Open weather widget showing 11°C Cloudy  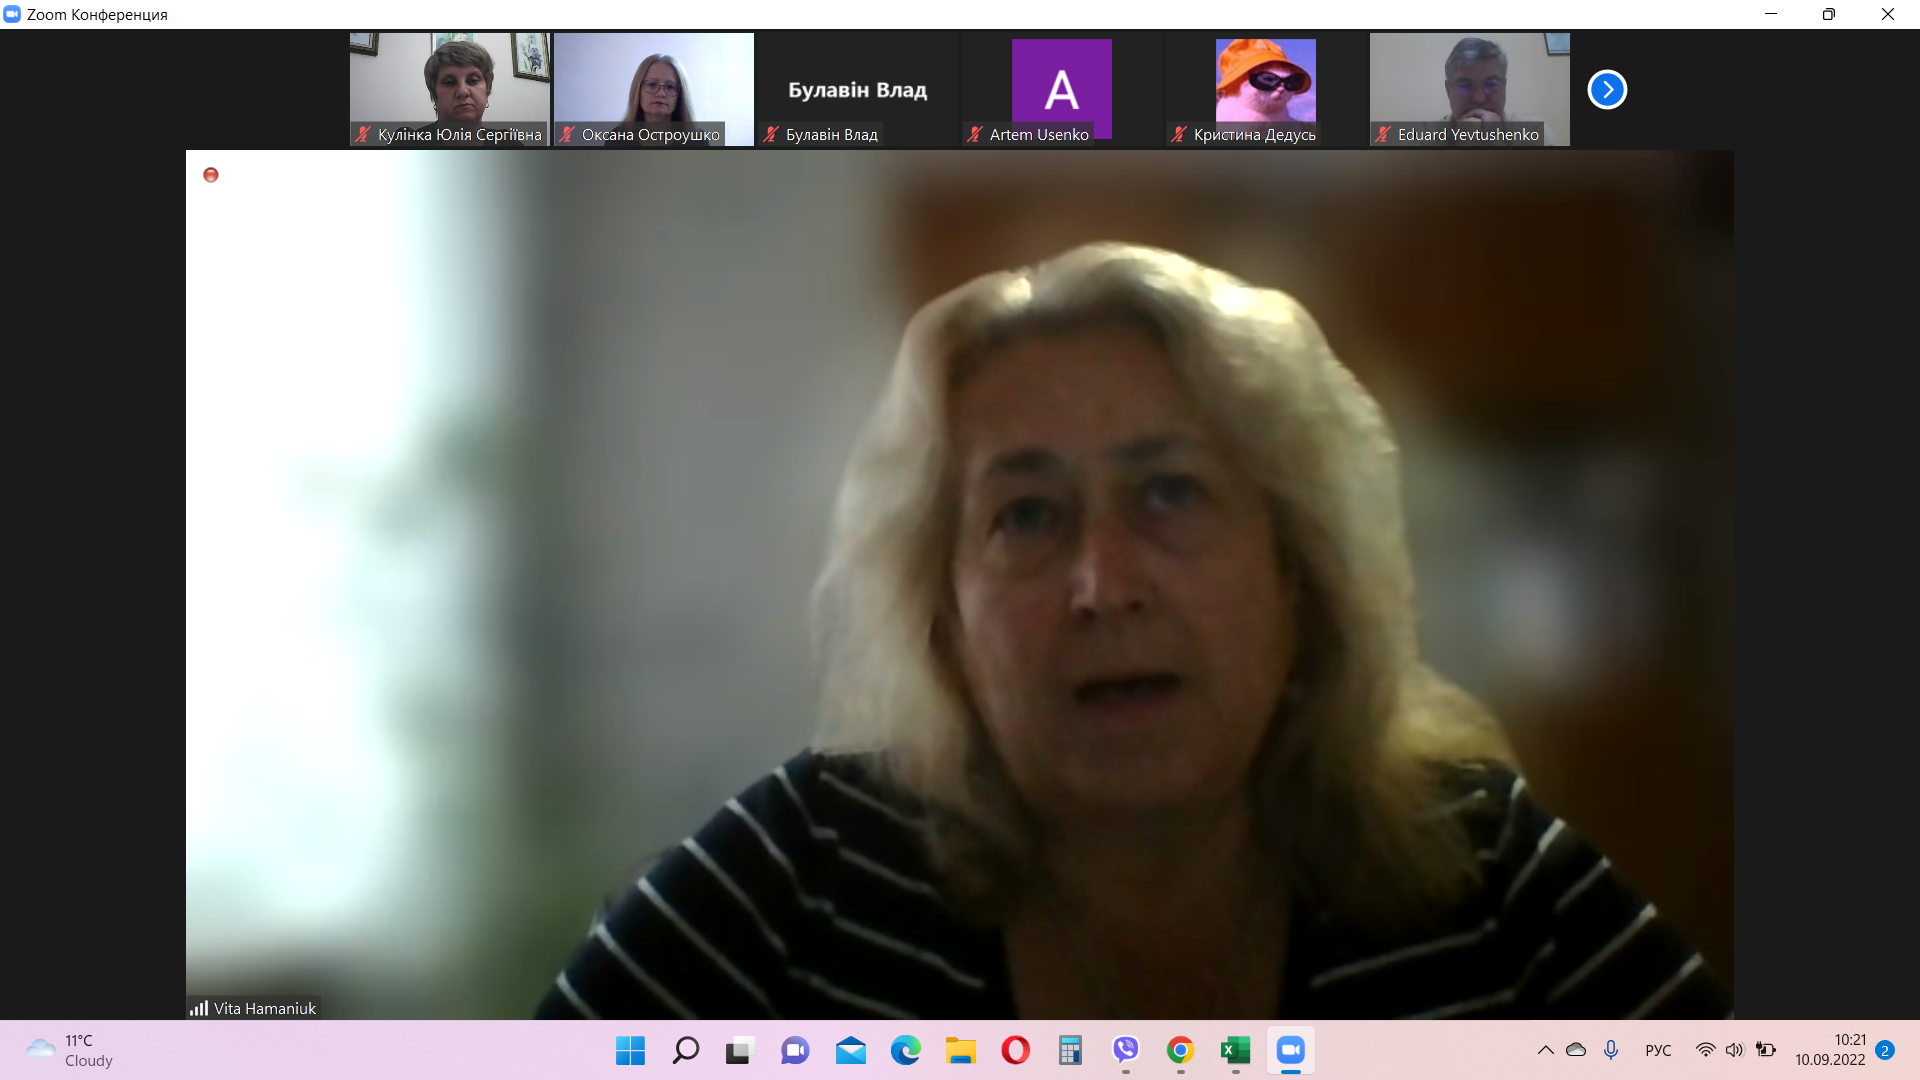70,1050
